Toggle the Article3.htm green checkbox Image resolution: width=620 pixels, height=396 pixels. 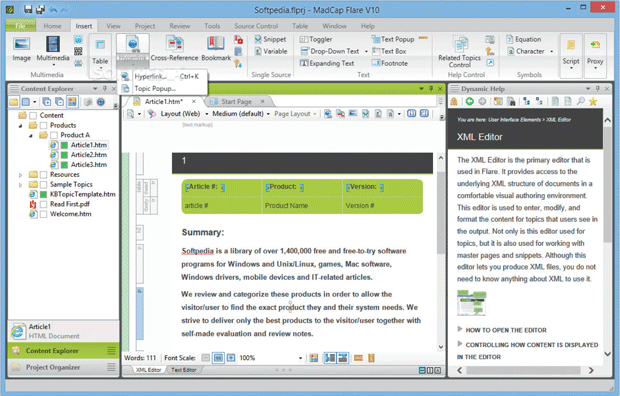click(x=64, y=165)
